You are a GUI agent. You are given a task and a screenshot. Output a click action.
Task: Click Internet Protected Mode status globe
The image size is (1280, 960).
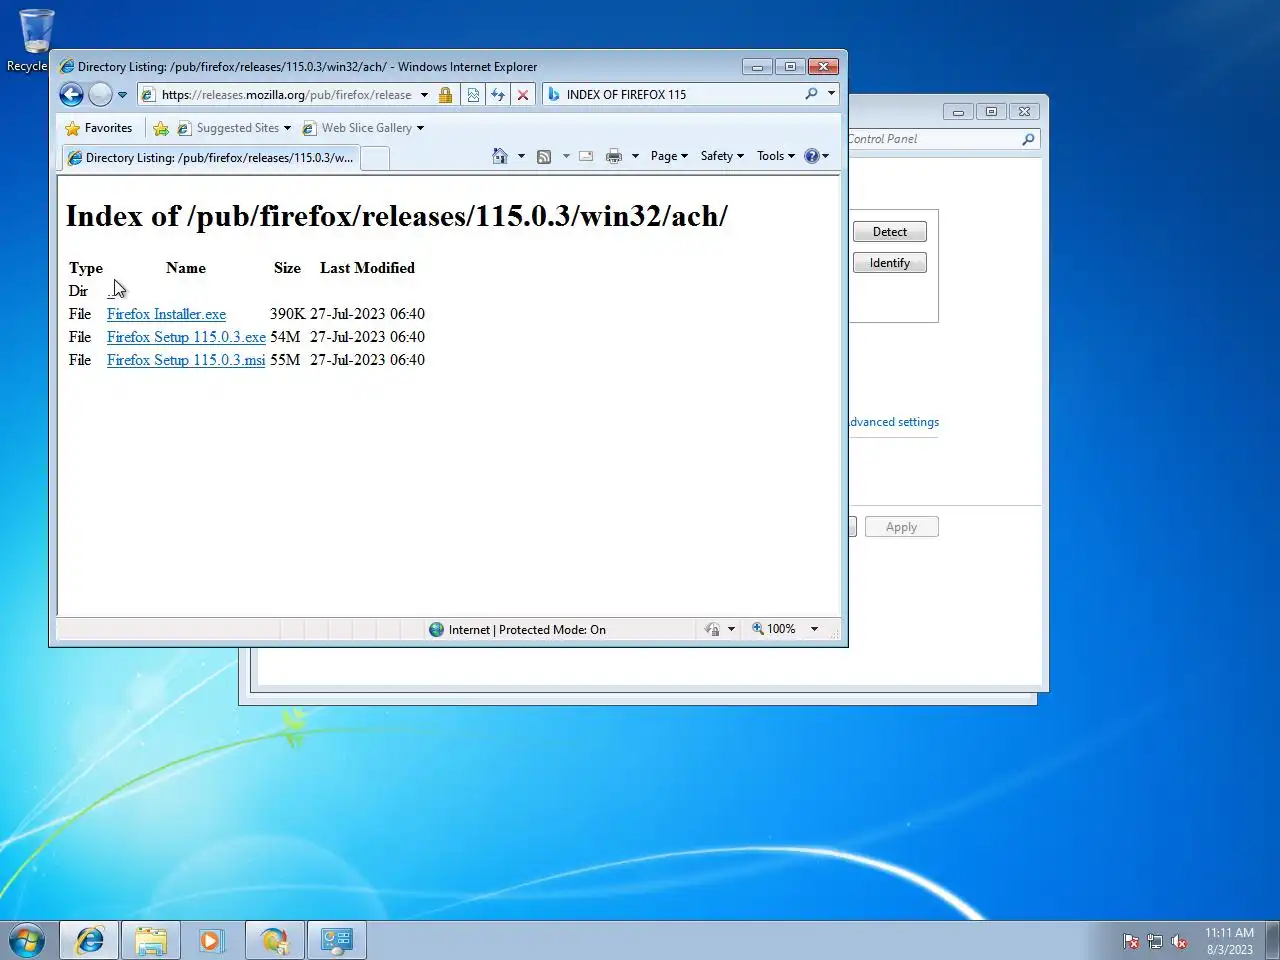[437, 630]
